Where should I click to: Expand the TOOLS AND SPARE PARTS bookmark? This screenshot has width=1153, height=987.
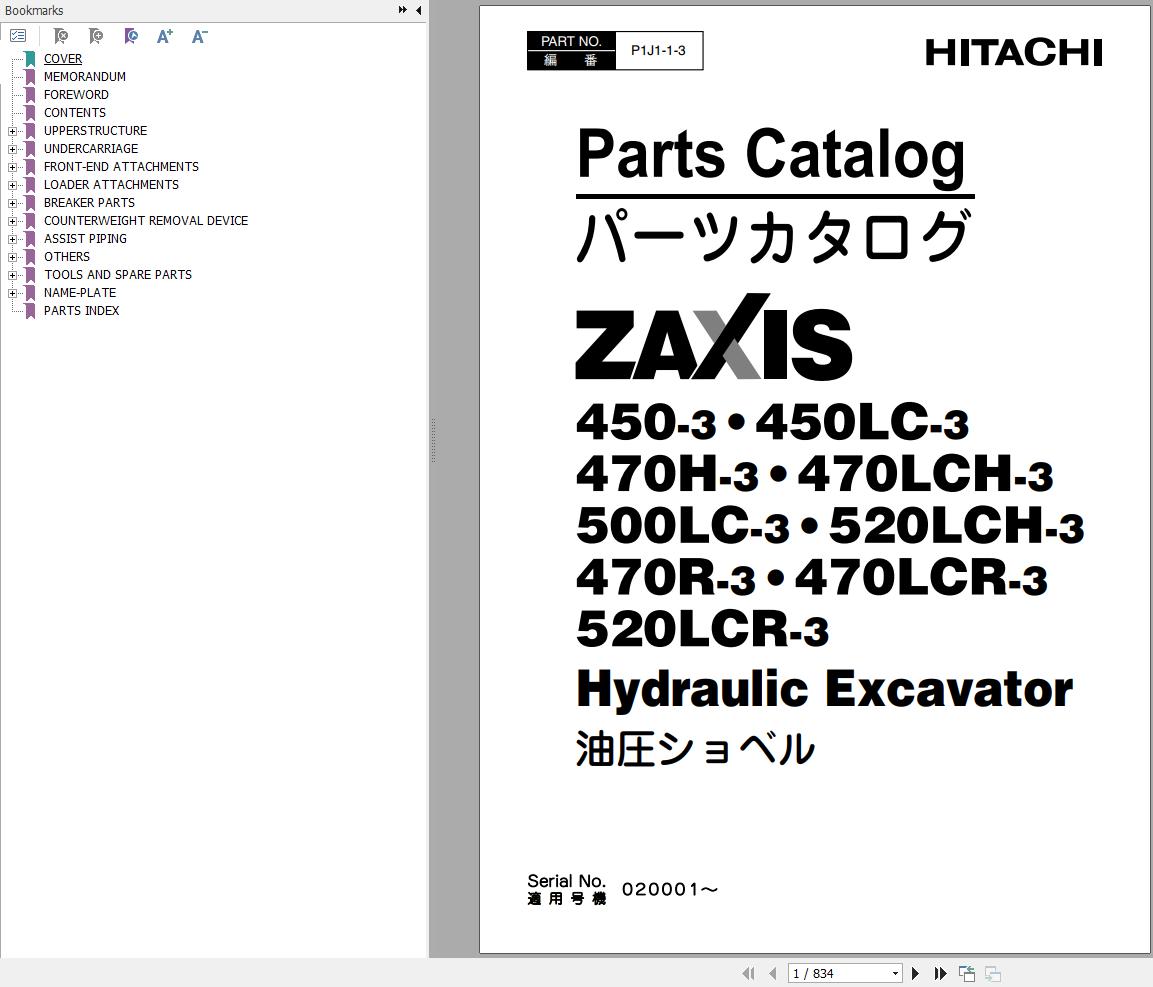[x=12, y=275]
